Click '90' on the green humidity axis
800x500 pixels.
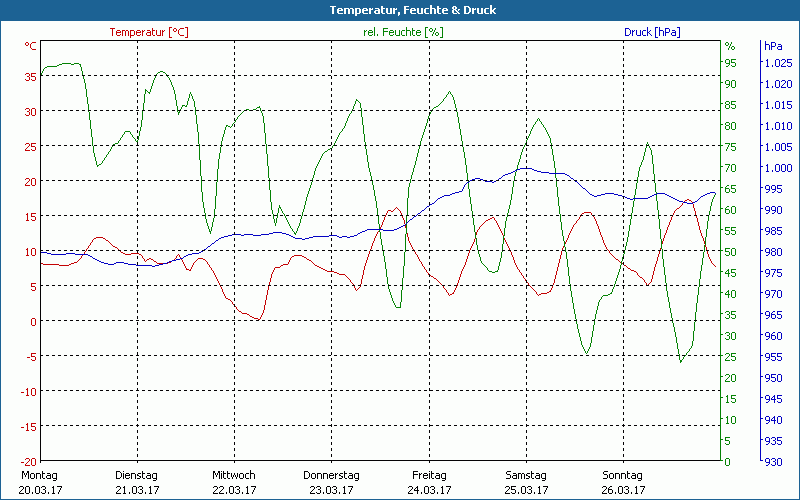coord(731,84)
